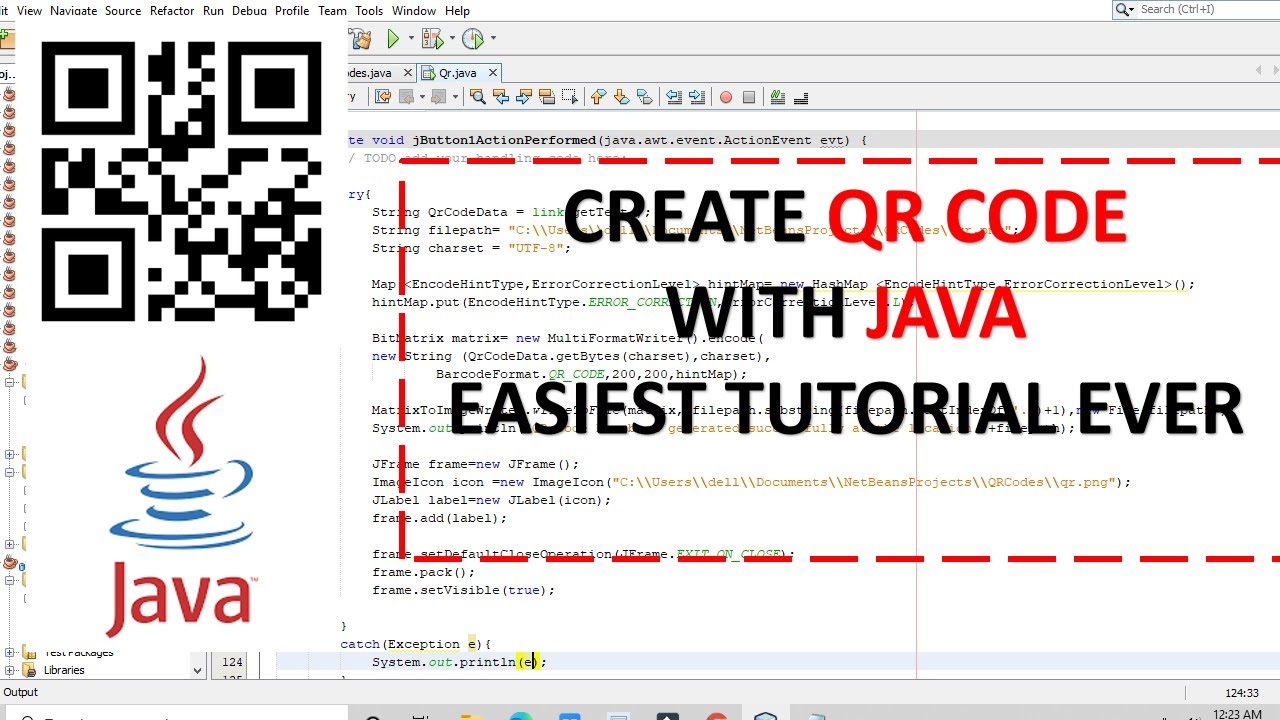Open the Run menu
Image resolution: width=1280 pixels, height=720 pixels.
213,10
